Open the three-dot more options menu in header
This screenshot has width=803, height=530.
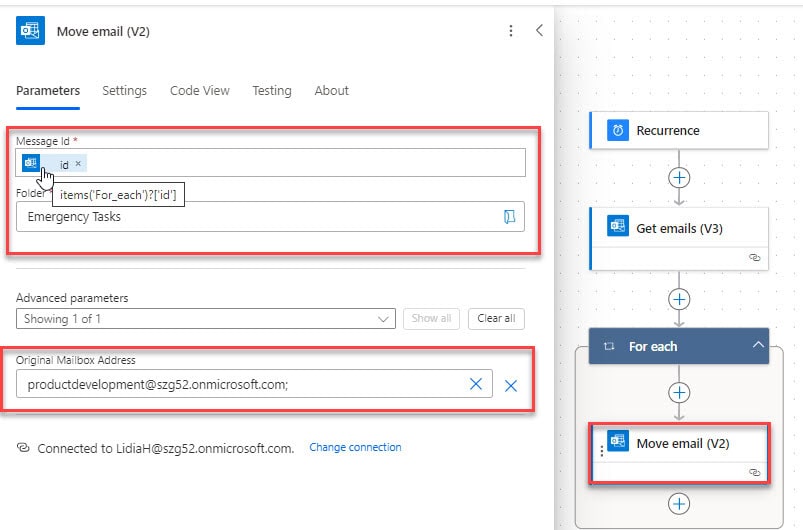(511, 31)
